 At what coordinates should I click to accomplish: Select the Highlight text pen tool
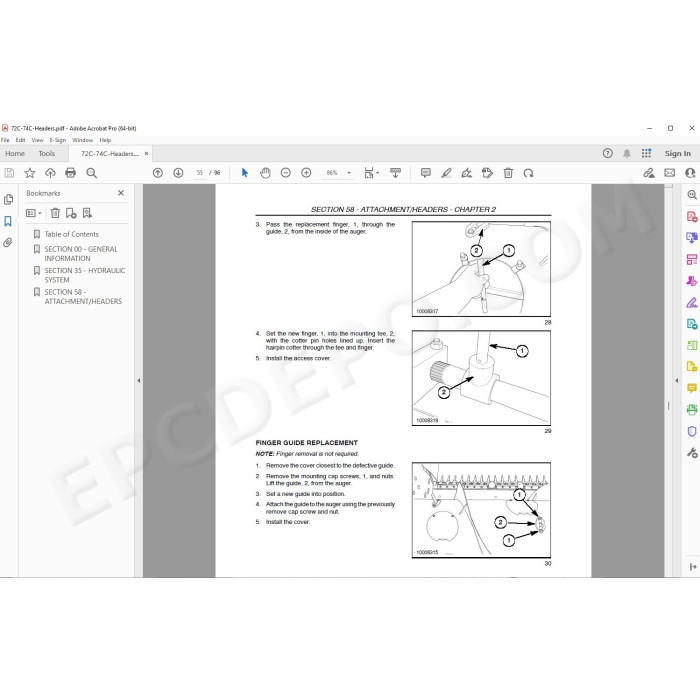coord(446,173)
